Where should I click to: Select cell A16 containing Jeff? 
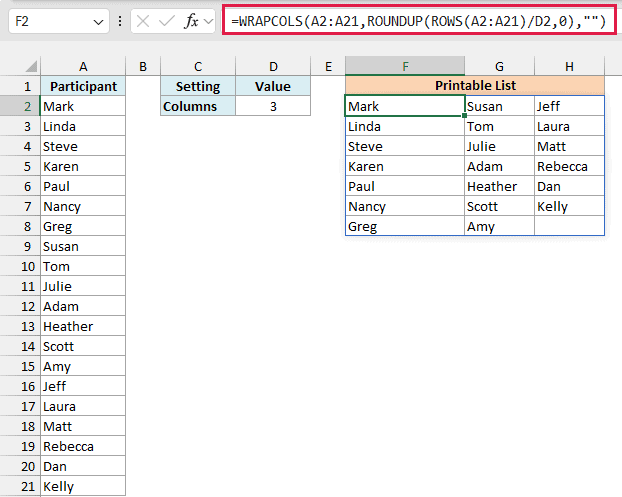[83, 386]
